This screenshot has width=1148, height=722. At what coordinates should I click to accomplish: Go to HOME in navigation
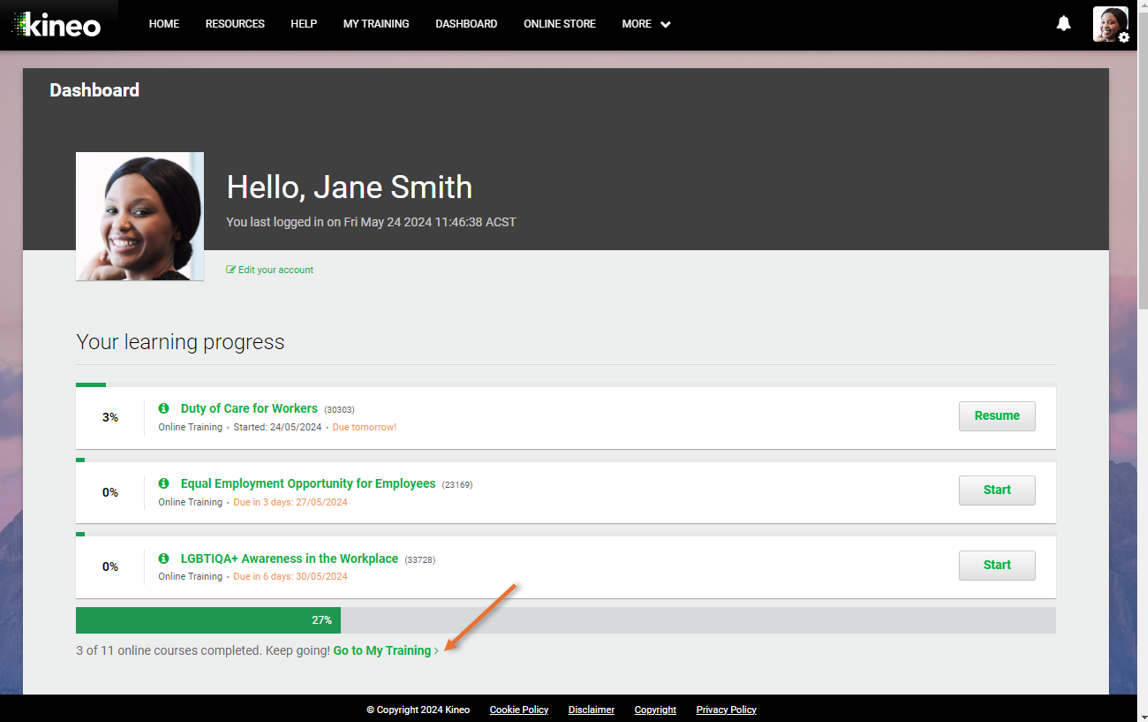pyautogui.click(x=164, y=24)
